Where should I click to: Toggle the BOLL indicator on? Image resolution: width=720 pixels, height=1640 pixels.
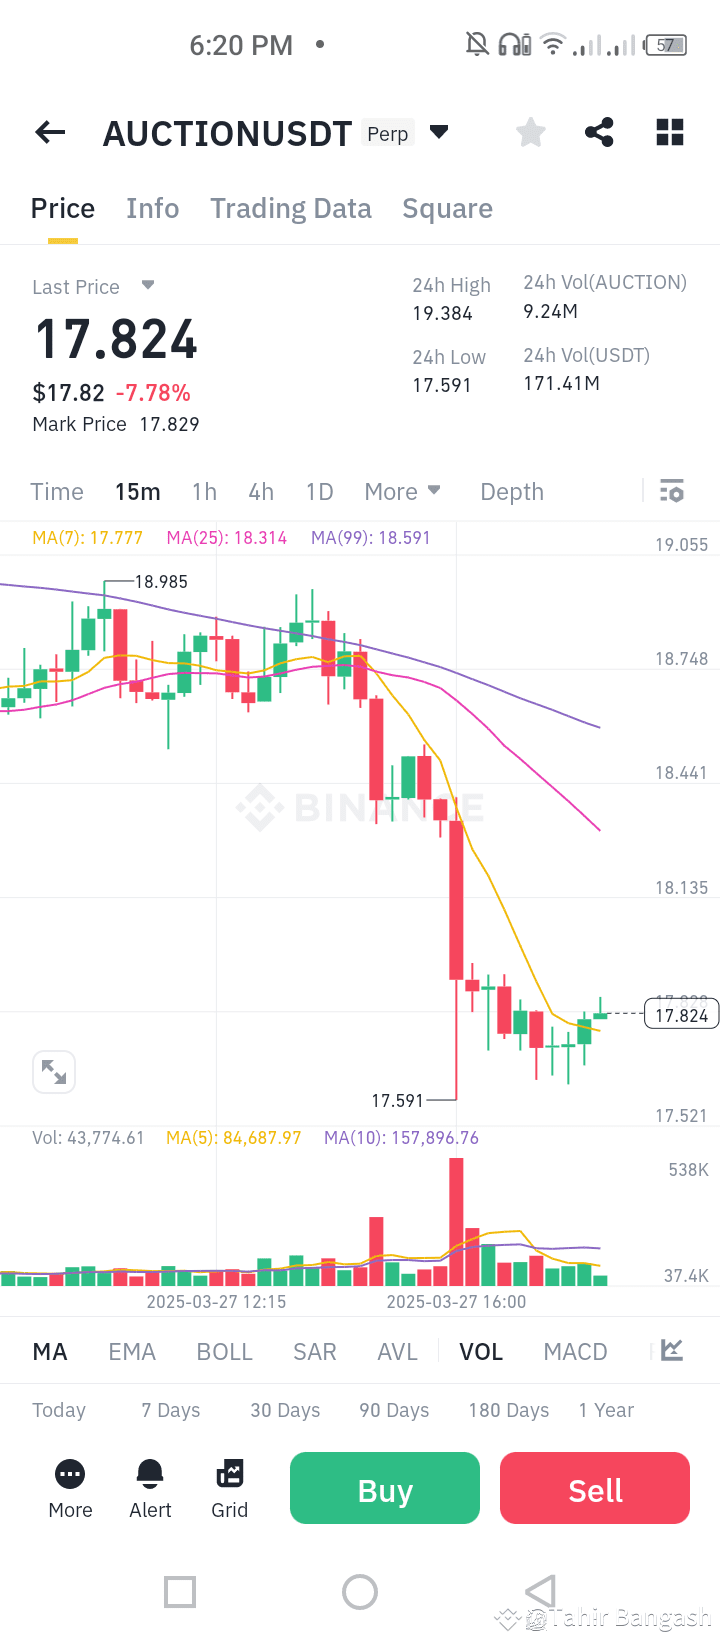point(224,1351)
